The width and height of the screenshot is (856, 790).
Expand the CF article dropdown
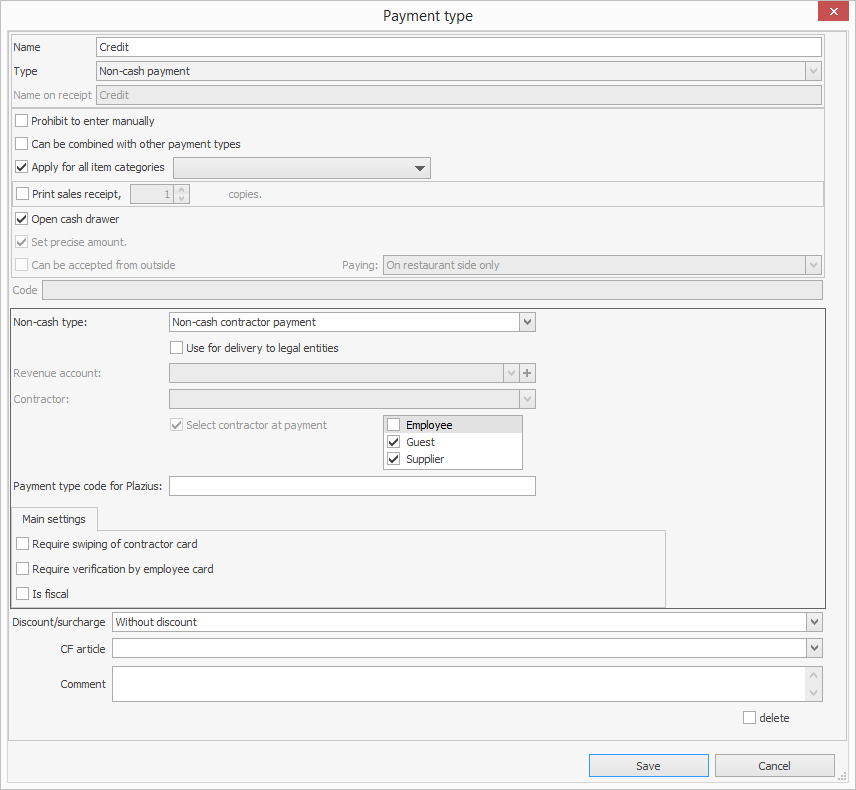click(813, 649)
